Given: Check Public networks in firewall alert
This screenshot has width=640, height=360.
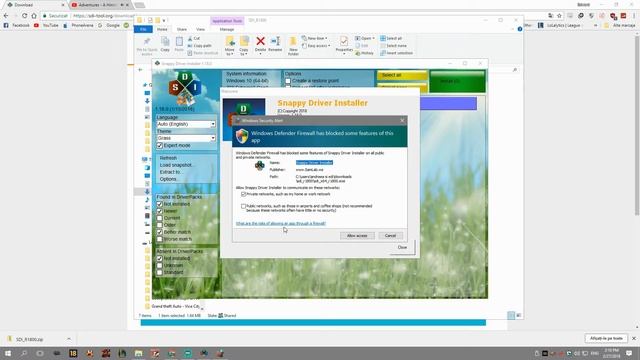Looking at the screenshot, I should (244, 207).
